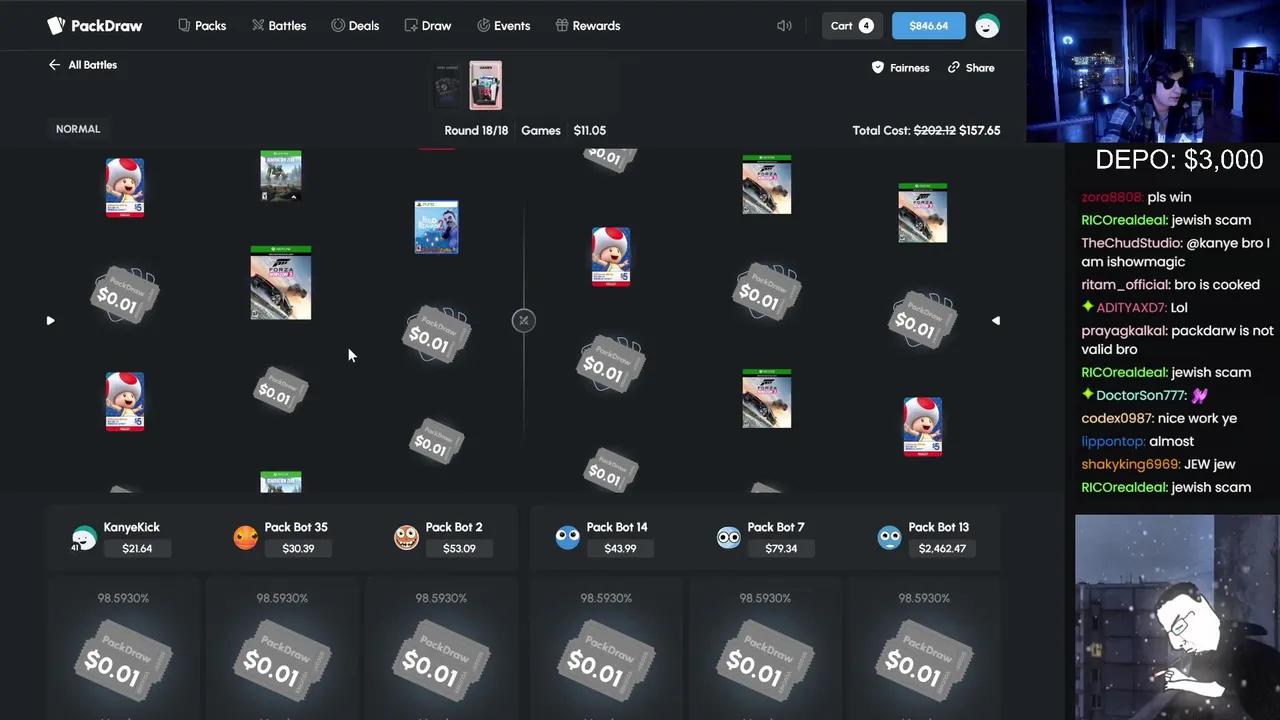1280x720 pixels.
Task: Click the NORMAL battle mode badge
Action: pos(78,129)
